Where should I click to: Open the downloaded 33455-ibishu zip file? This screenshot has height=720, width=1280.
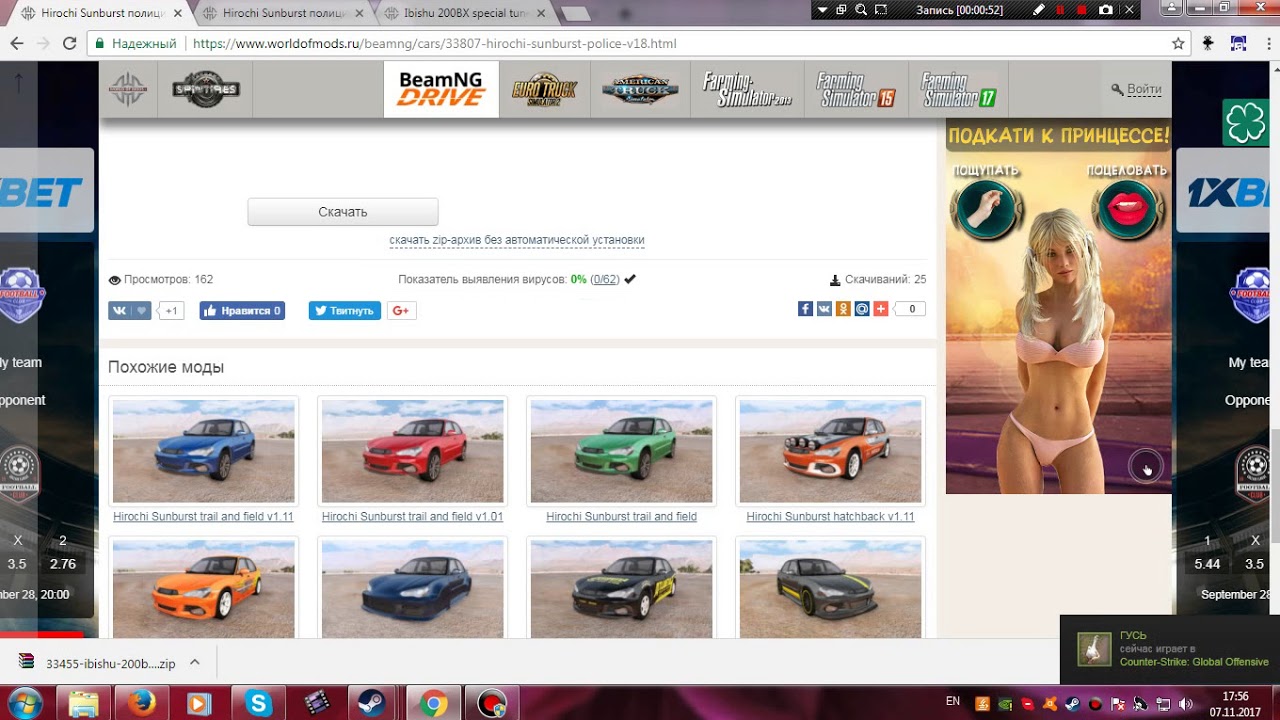[98, 663]
